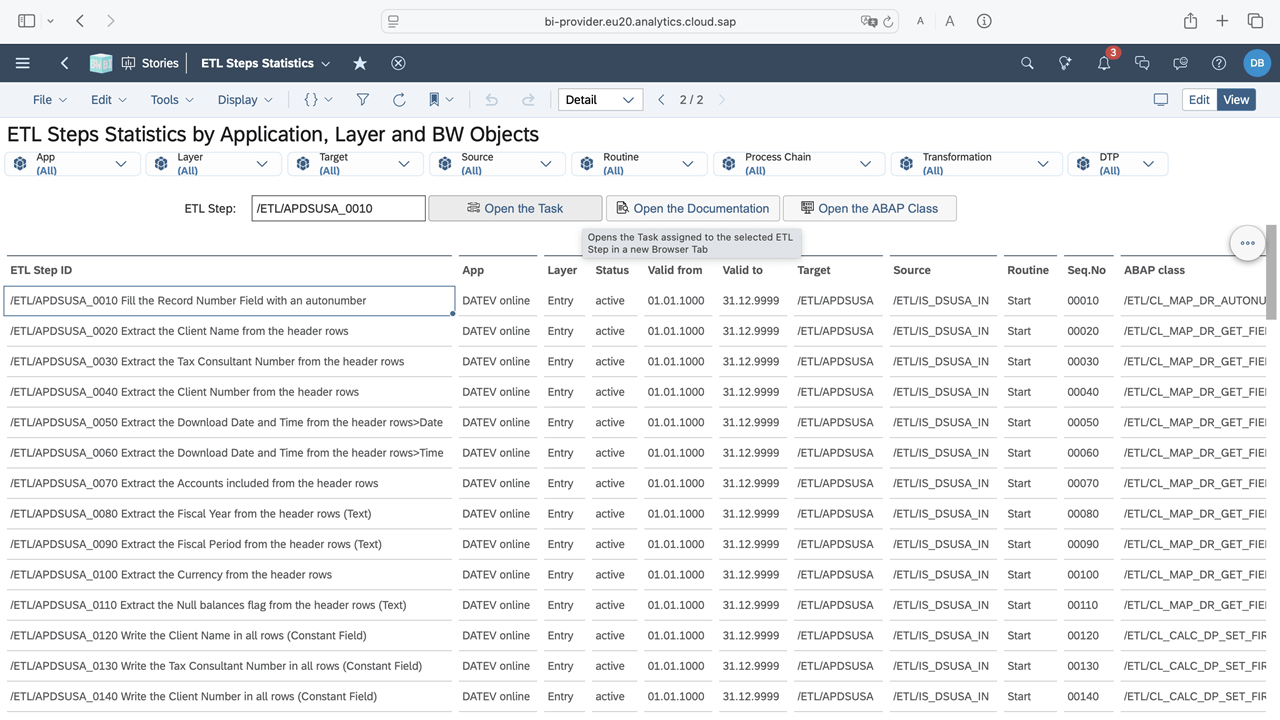
Task: Close the story with the circled X
Action: (x=398, y=63)
